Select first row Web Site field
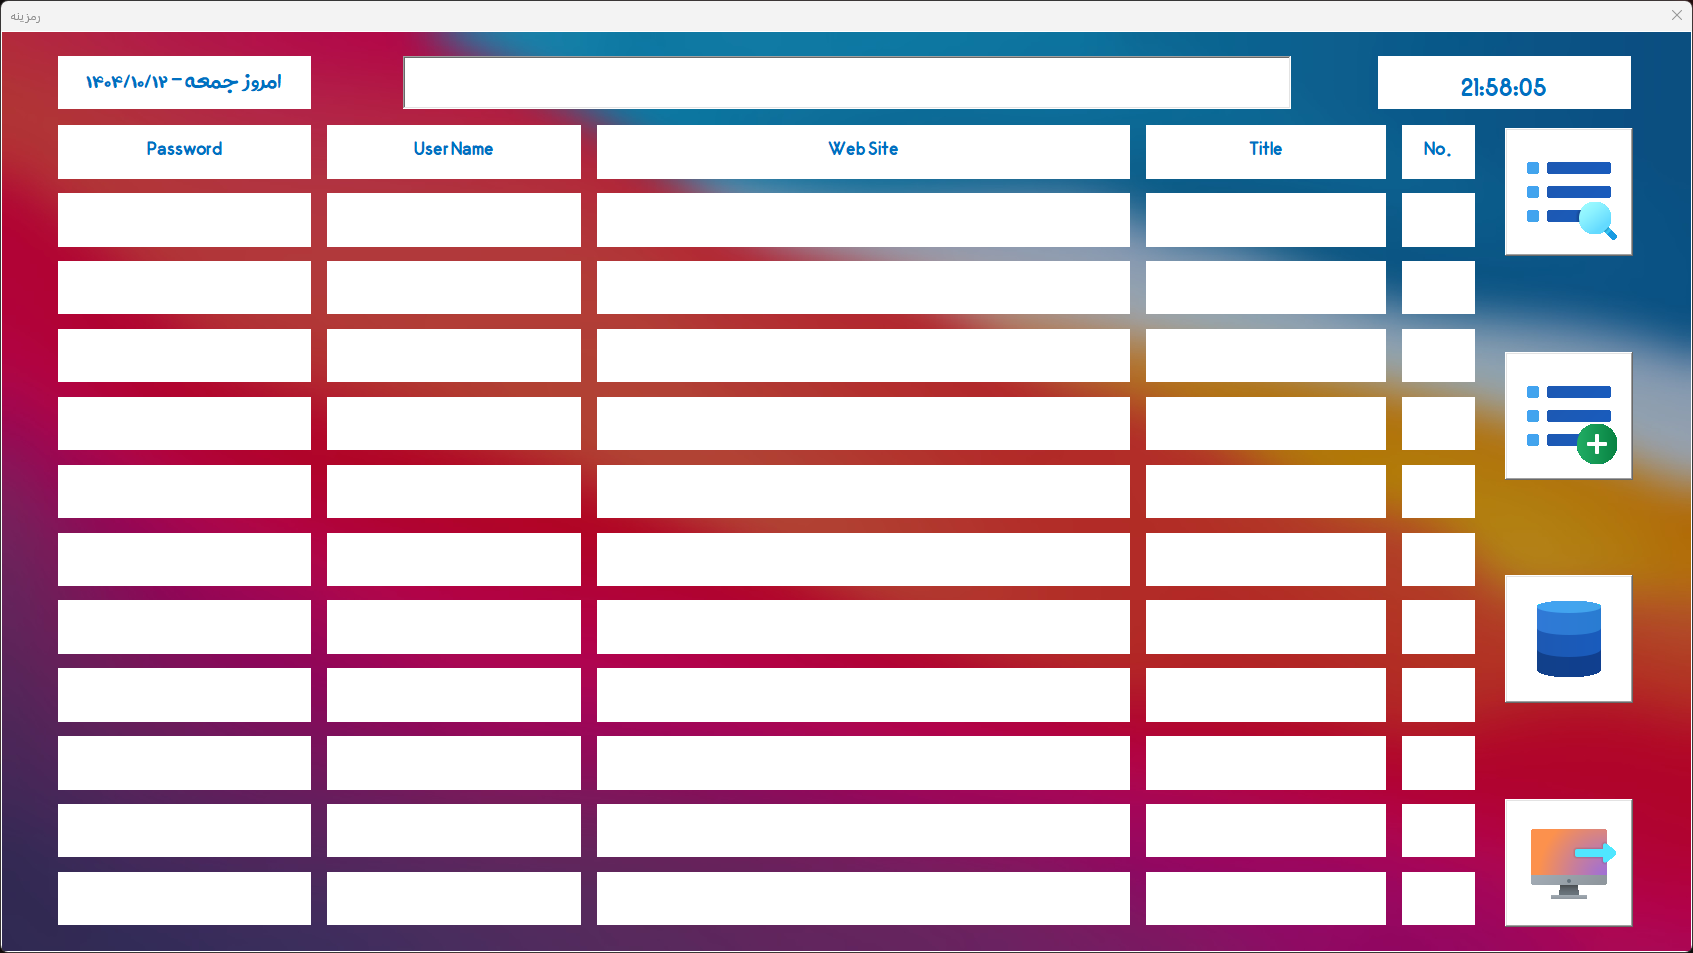1693x953 pixels. tap(863, 220)
